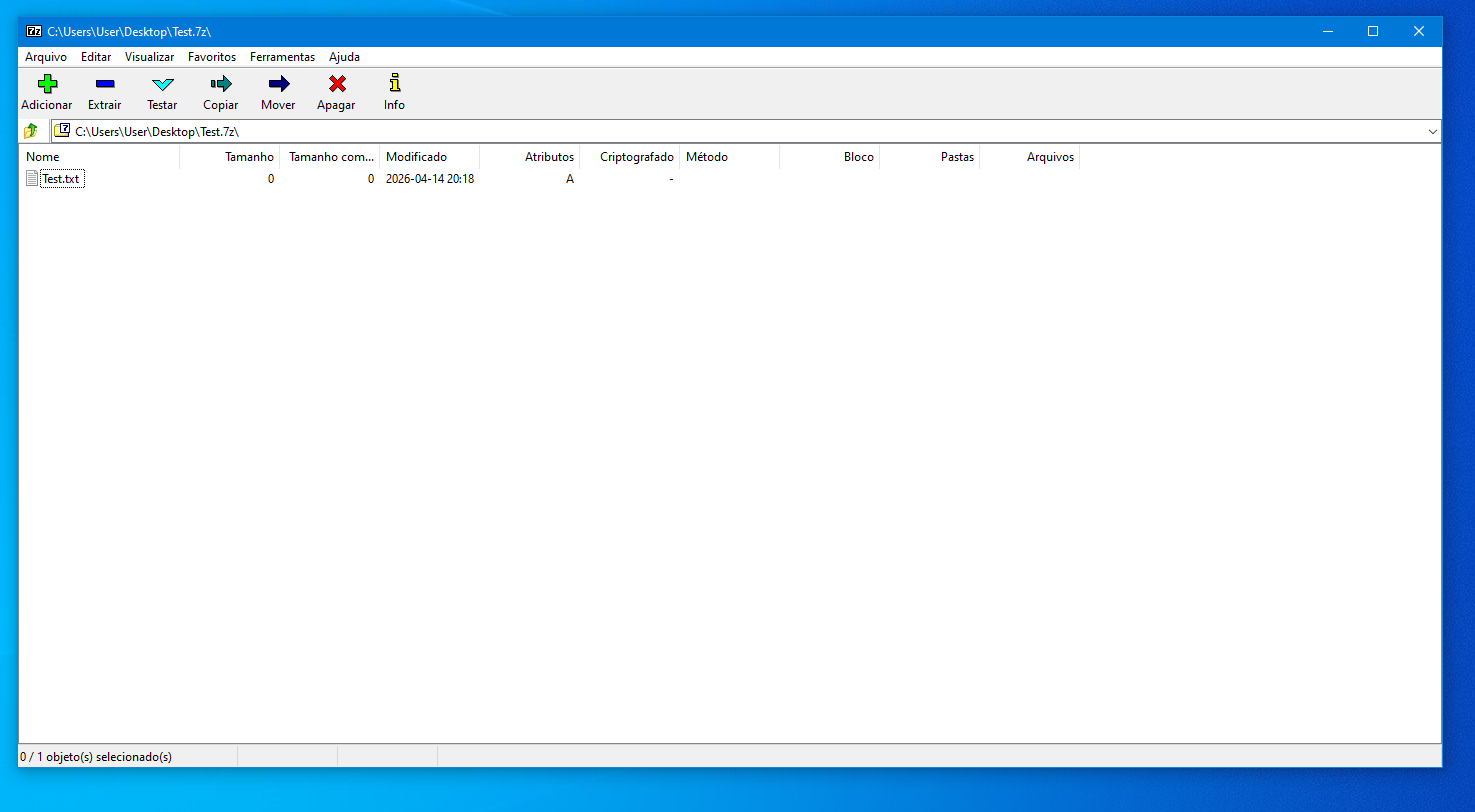Click the attribute value A for Test.txt

570,179
